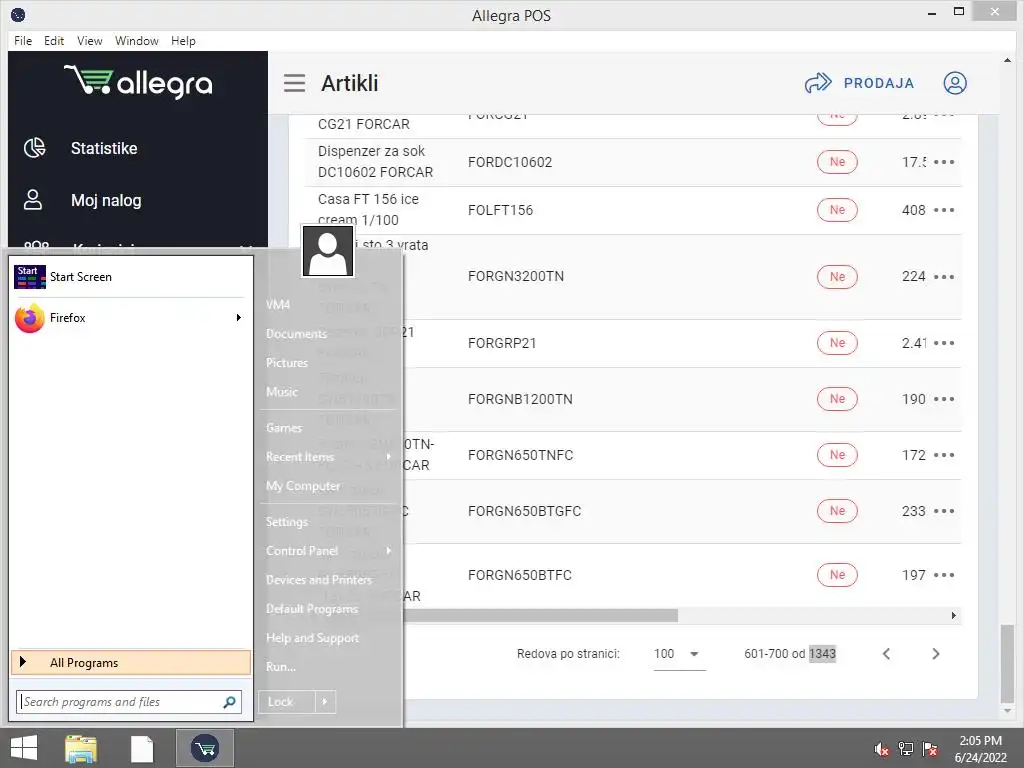Open File Explorer from the taskbar
This screenshot has height=768, width=1024.
point(81,748)
